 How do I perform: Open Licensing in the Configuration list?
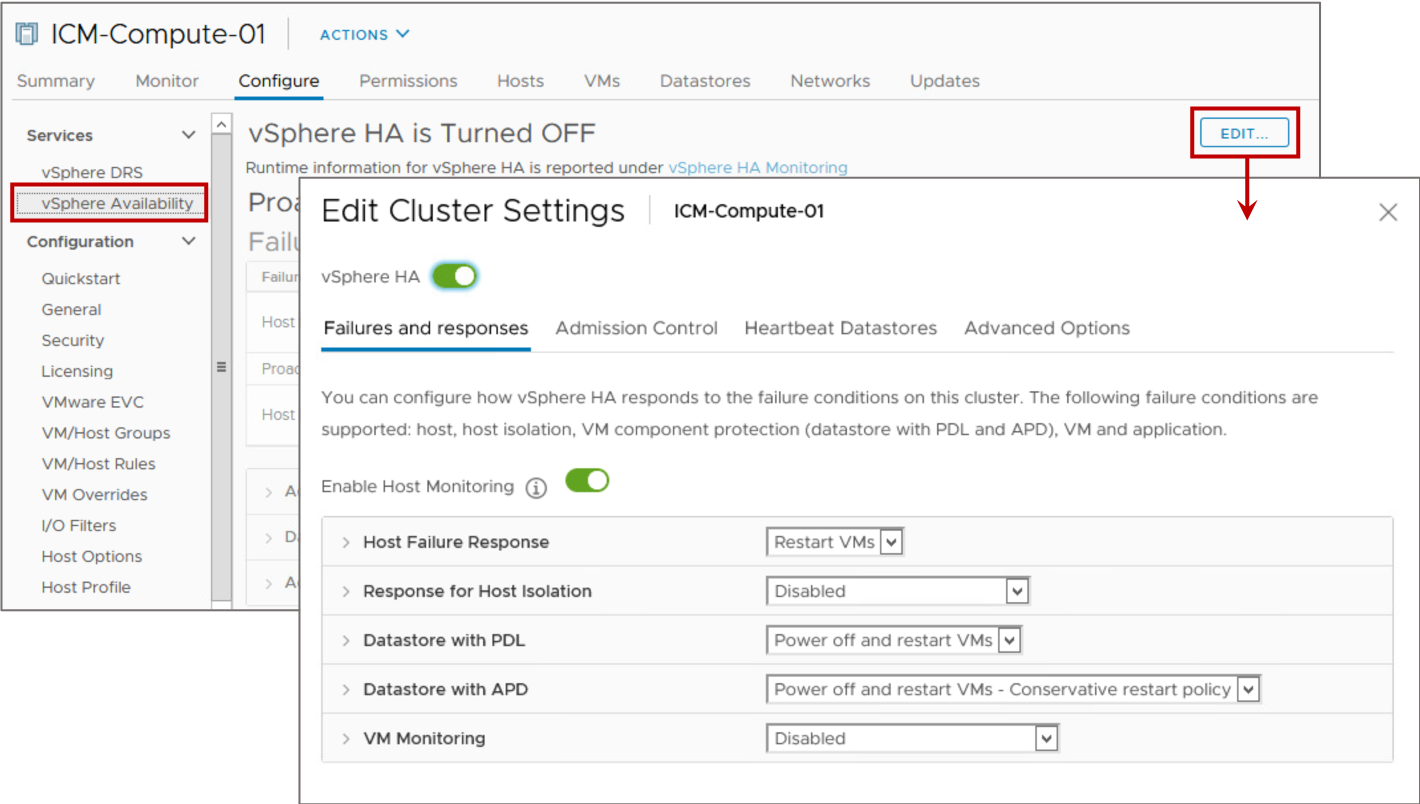(x=77, y=371)
